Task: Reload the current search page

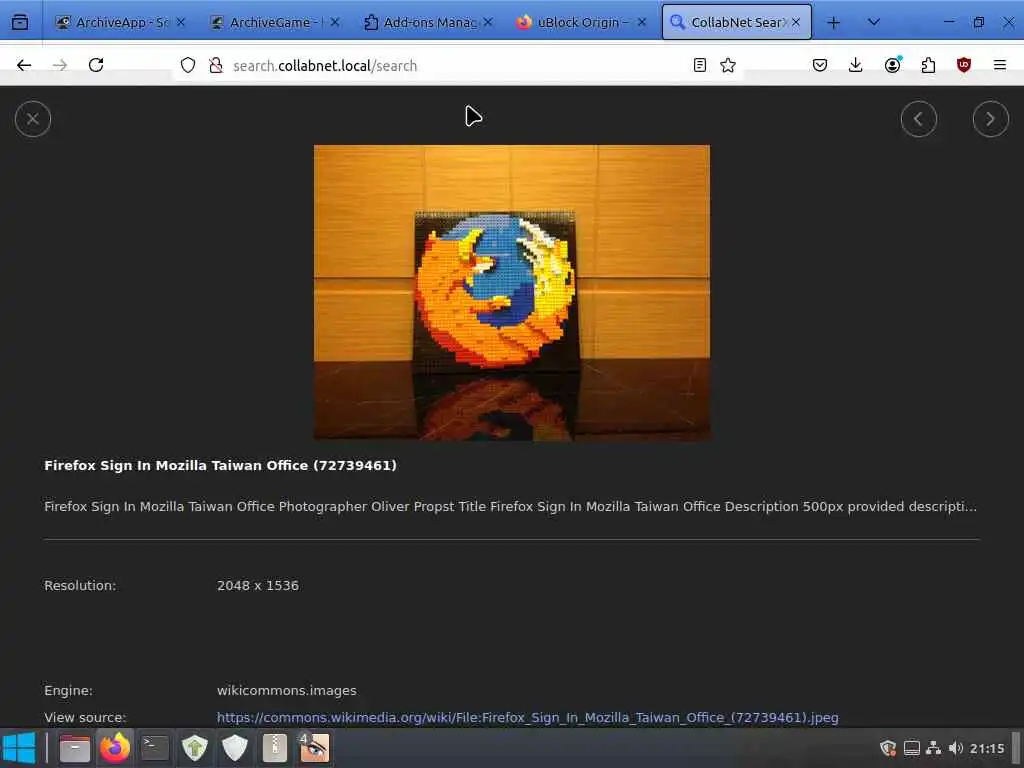Action: pyautogui.click(x=96, y=65)
